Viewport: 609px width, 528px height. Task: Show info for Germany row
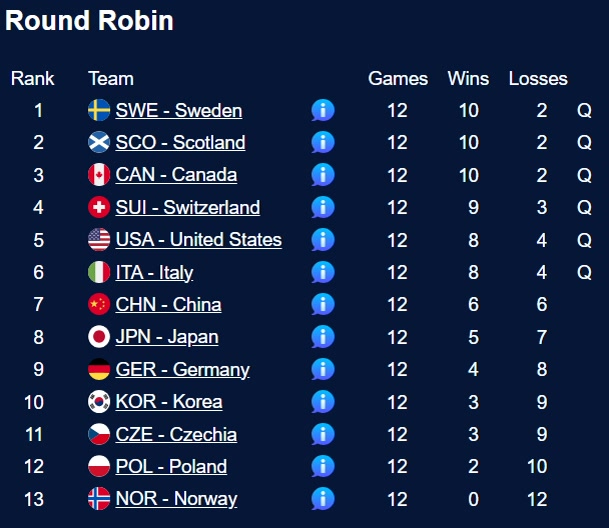pyautogui.click(x=322, y=369)
